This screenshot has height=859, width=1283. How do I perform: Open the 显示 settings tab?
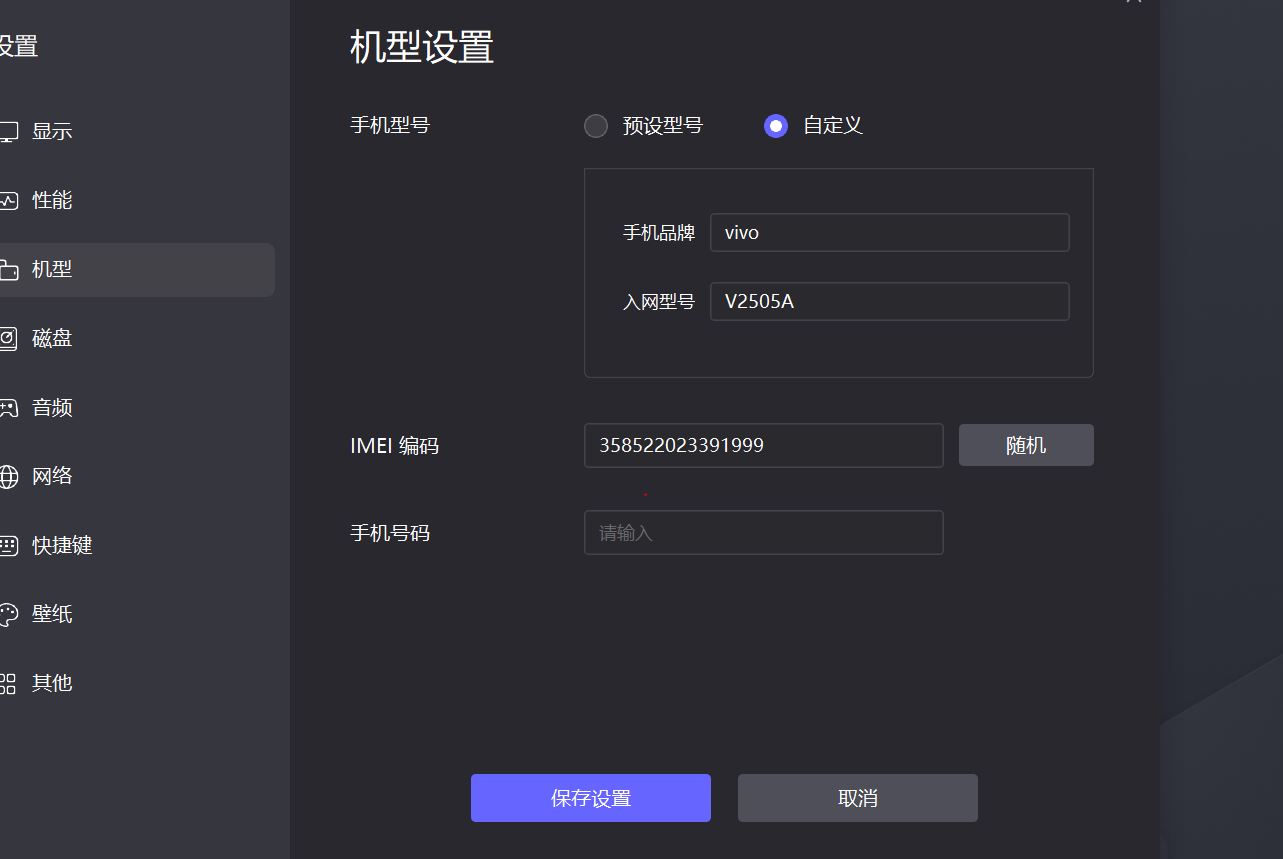point(52,131)
